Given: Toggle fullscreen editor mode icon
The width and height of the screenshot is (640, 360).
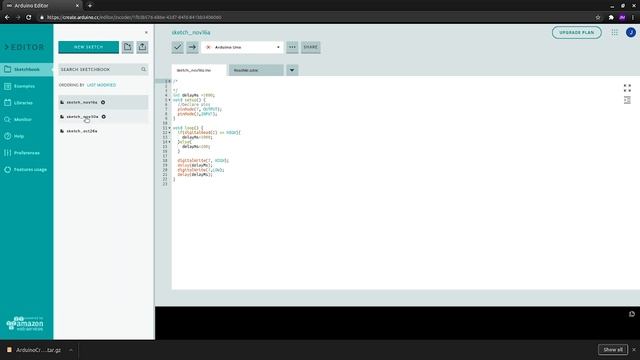Looking at the screenshot, I should [627, 88].
